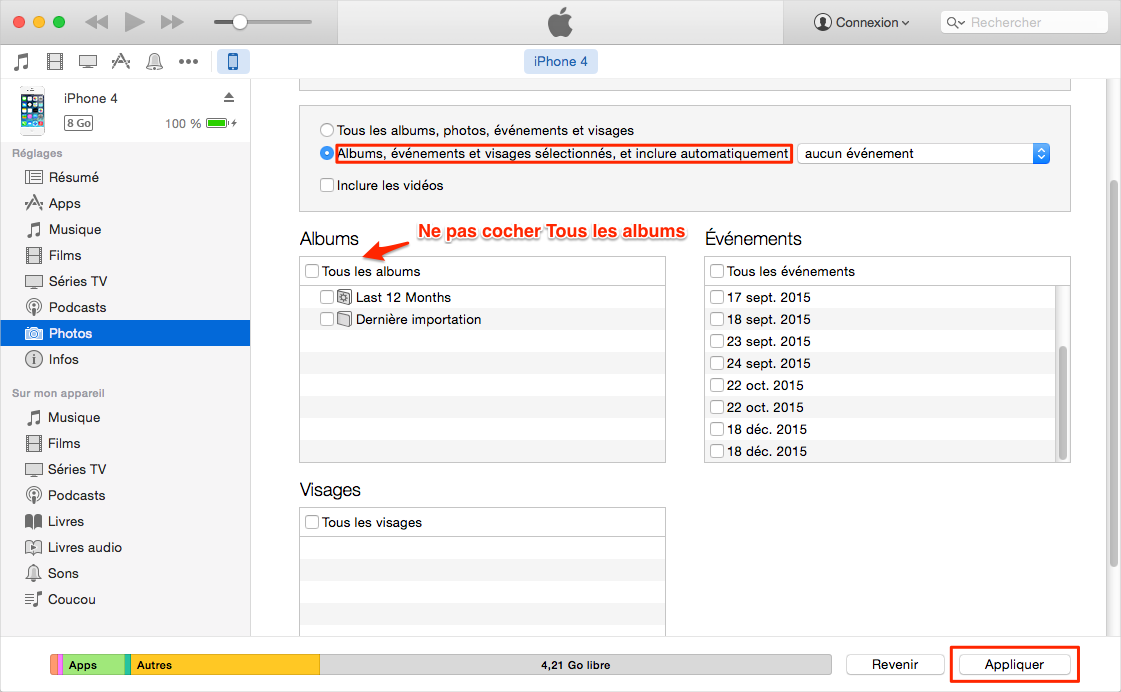Click the 8 Go capacity badge
Screen dimensions: 1121x692
pos(79,123)
